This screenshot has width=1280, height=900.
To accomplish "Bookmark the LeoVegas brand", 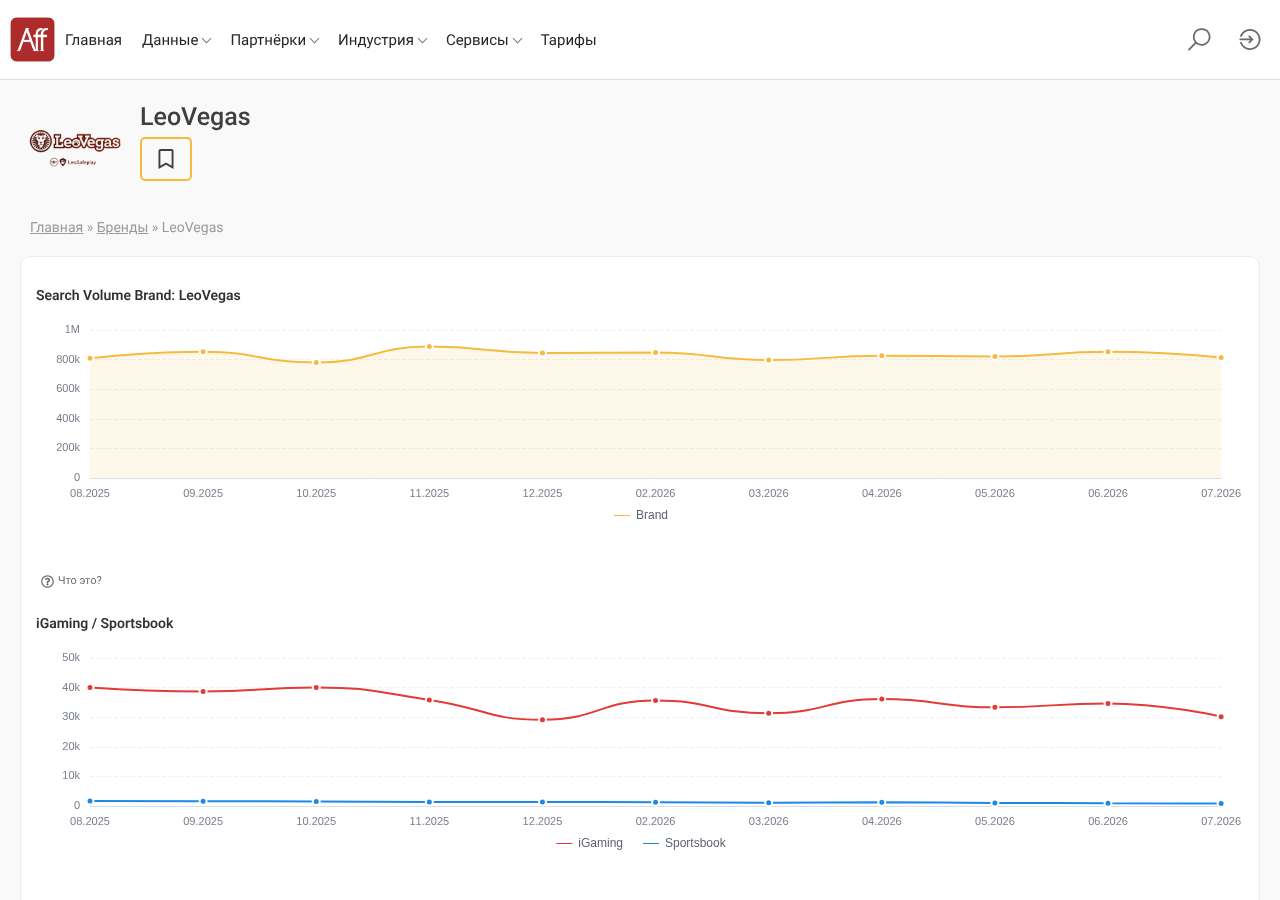I will point(166,159).
